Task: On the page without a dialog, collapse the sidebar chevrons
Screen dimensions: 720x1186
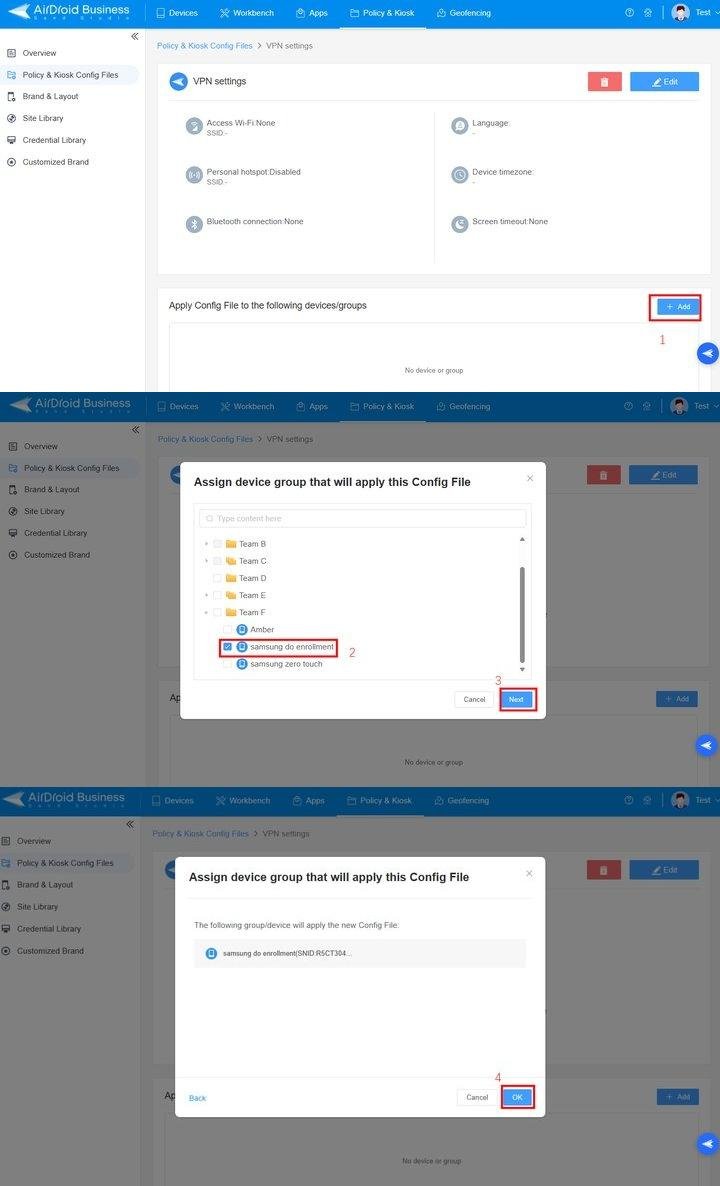Action: point(135,36)
